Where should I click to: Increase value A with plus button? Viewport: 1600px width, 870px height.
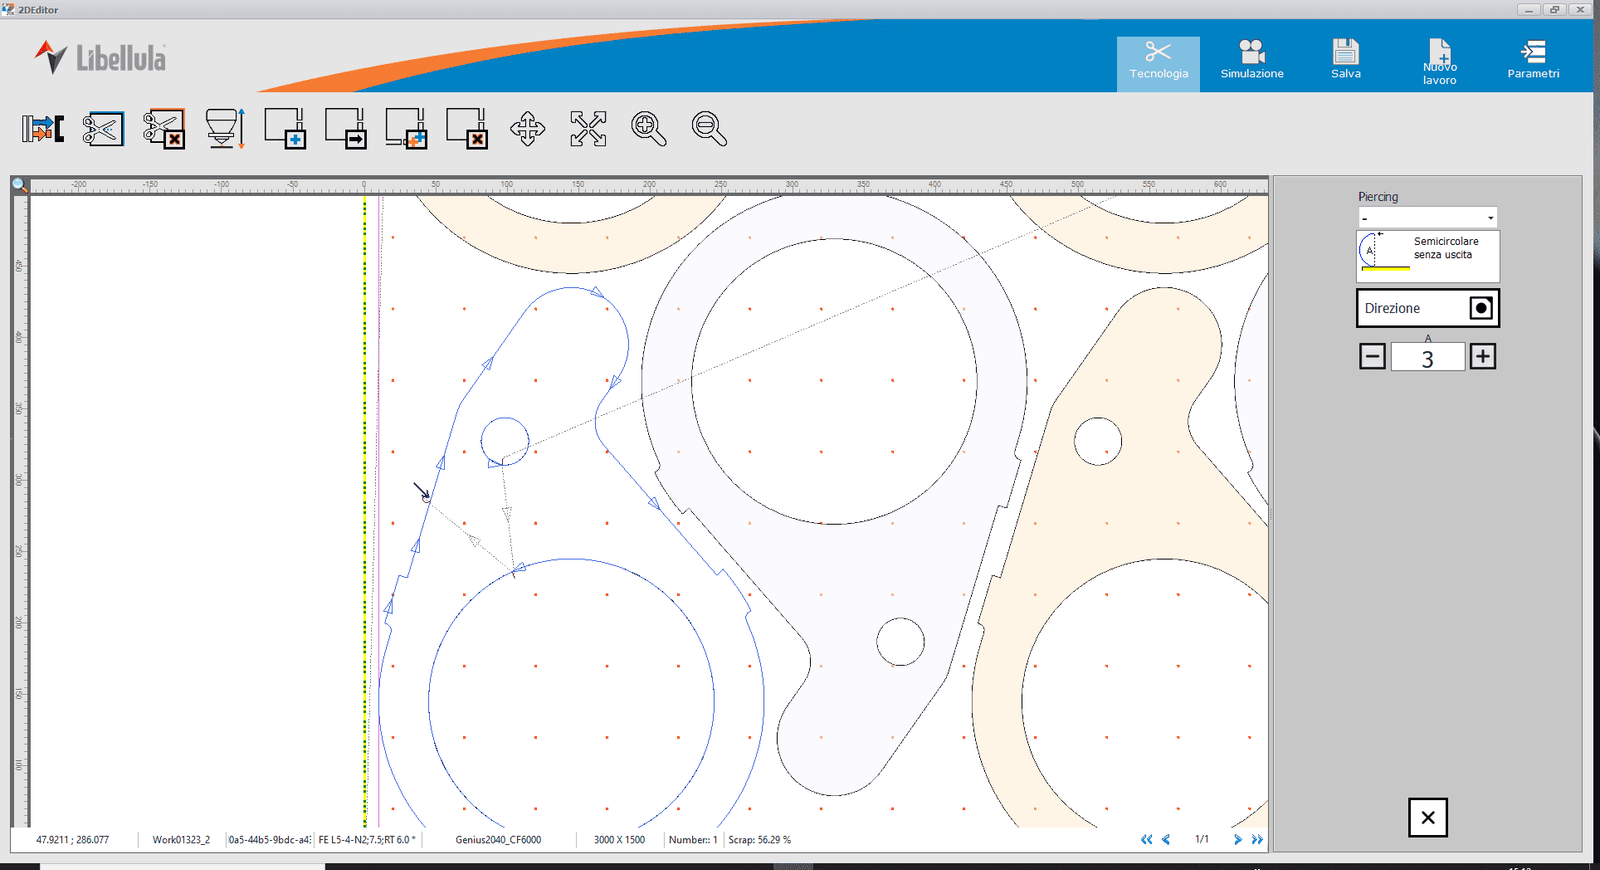(1483, 357)
